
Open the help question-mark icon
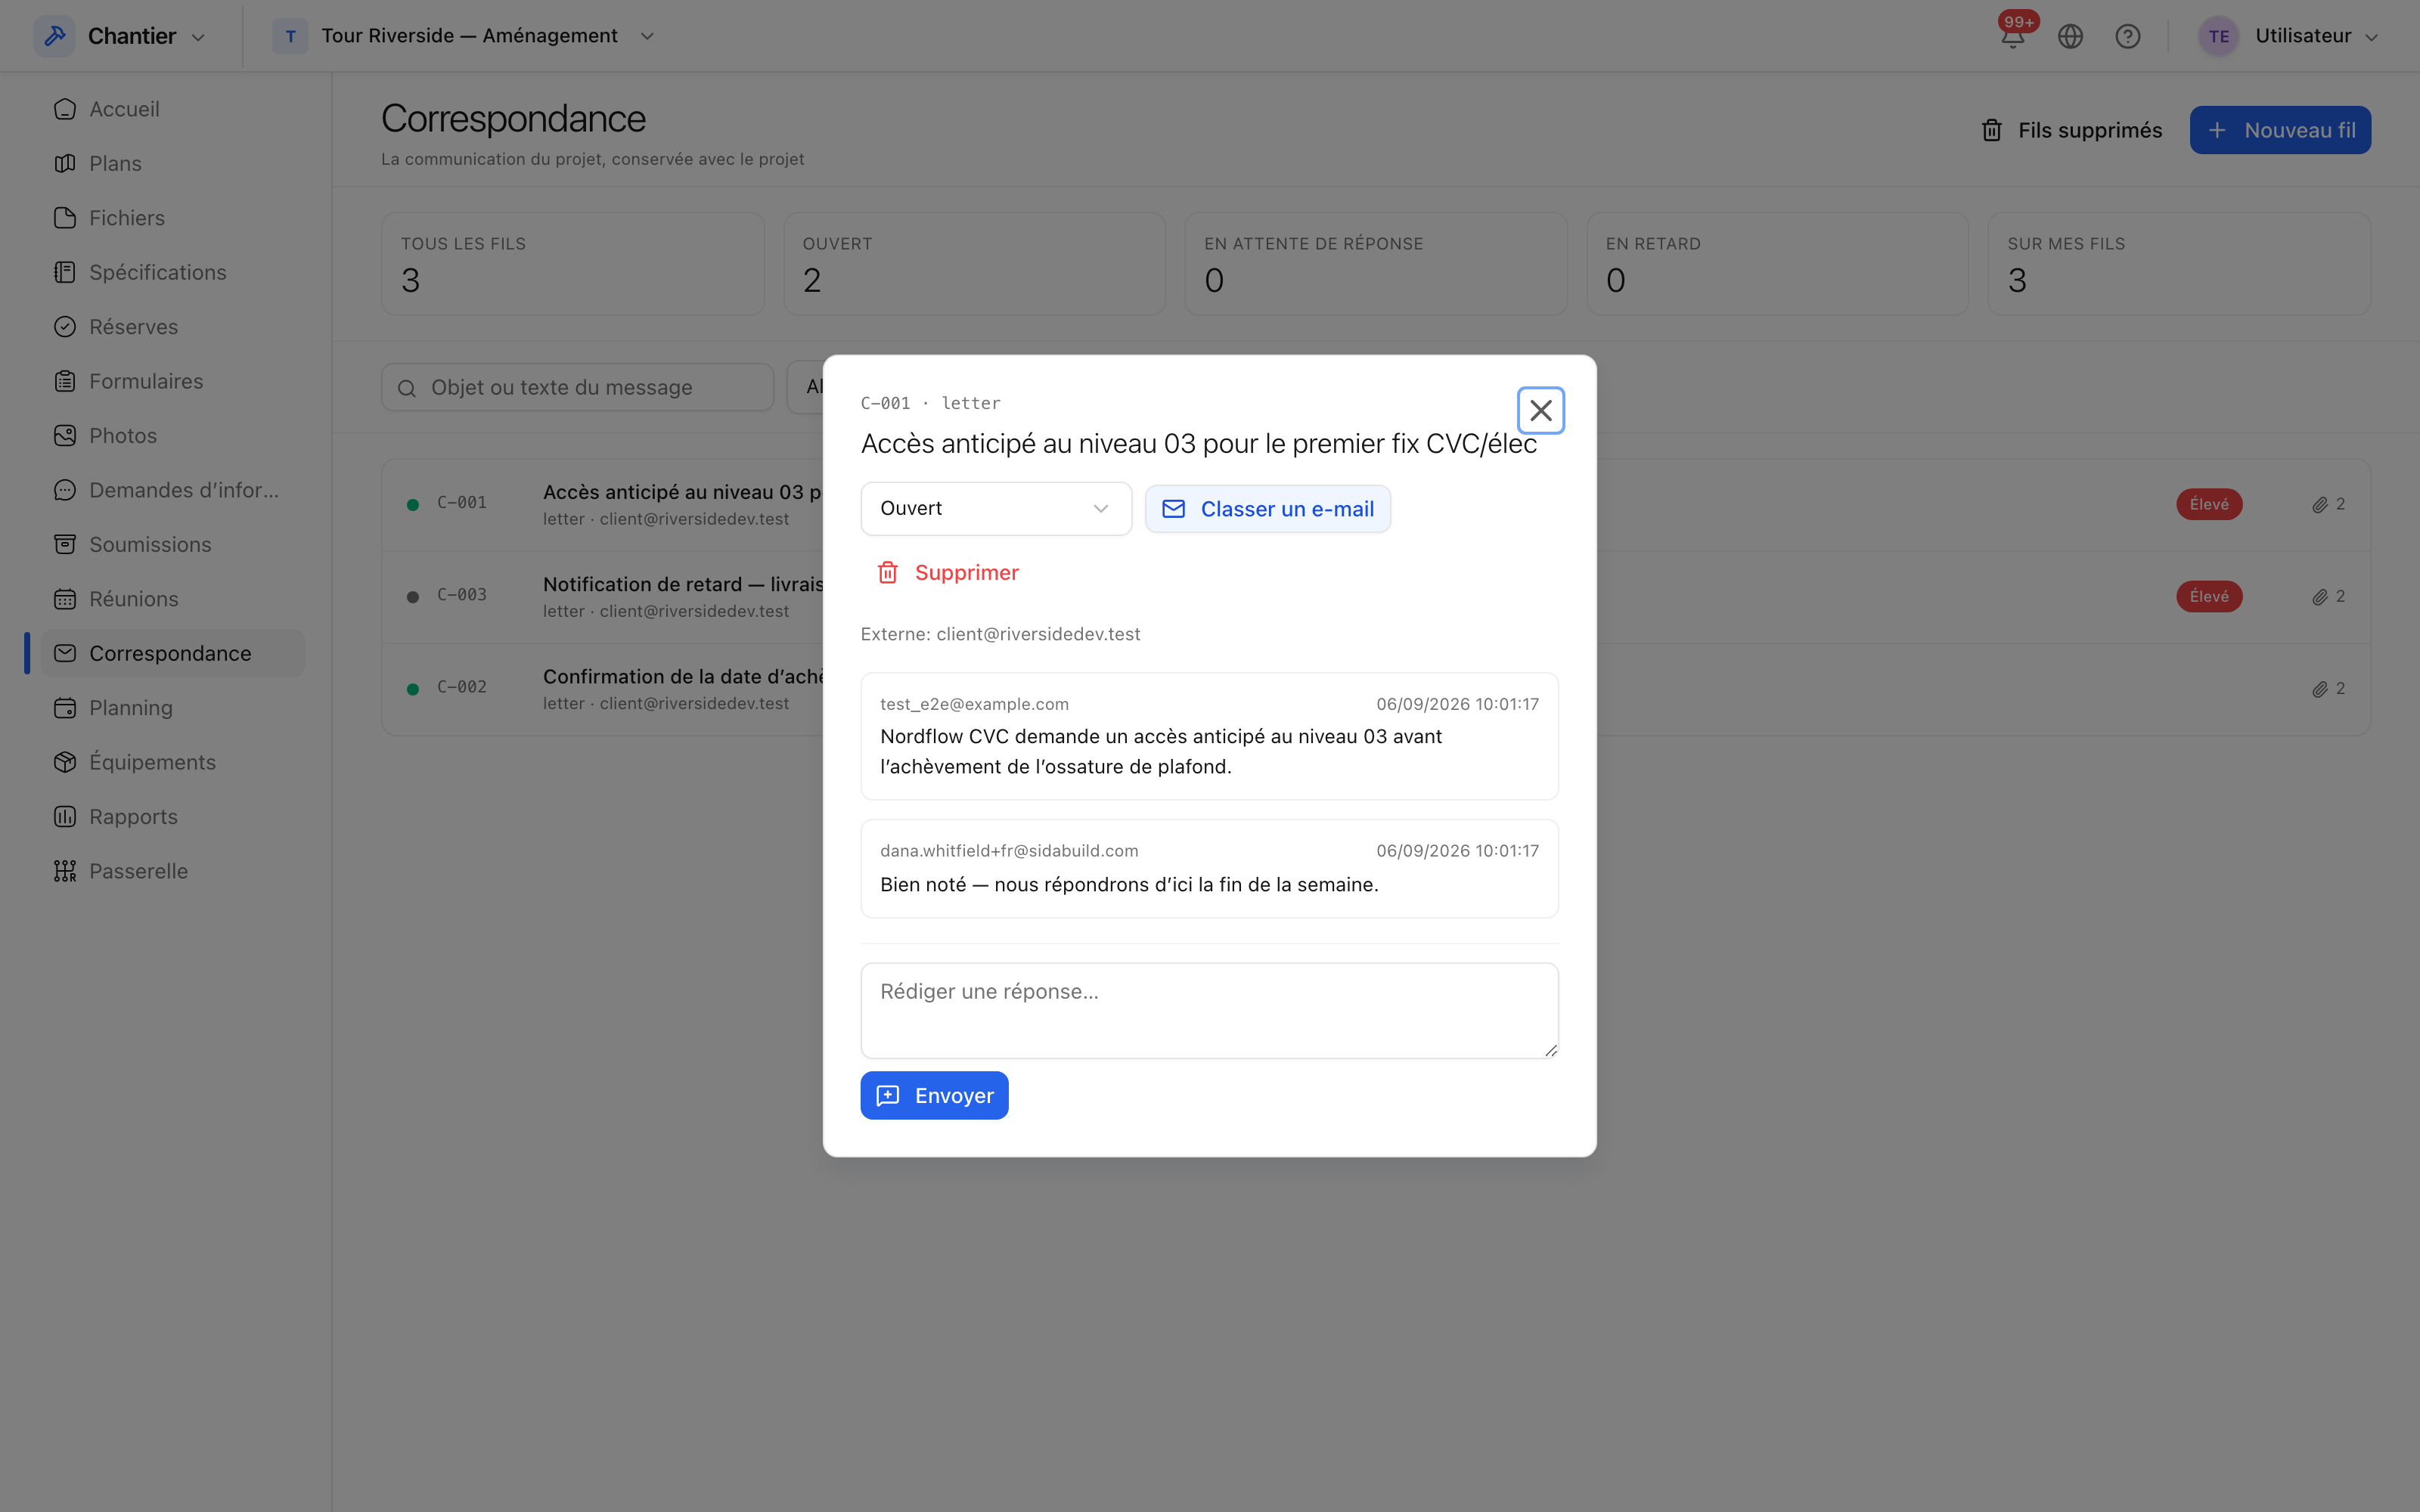click(2127, 37)
